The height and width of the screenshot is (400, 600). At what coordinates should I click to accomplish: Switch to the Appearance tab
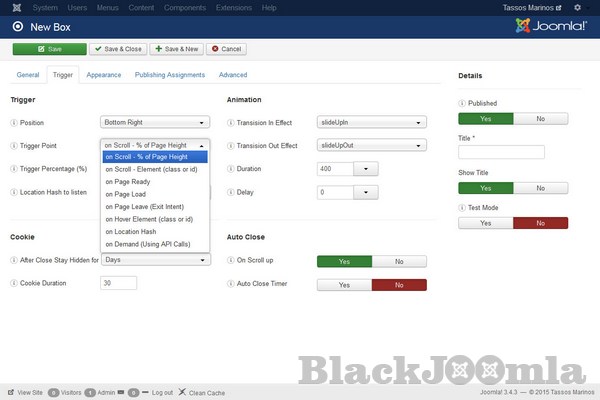tap(104, 75)
